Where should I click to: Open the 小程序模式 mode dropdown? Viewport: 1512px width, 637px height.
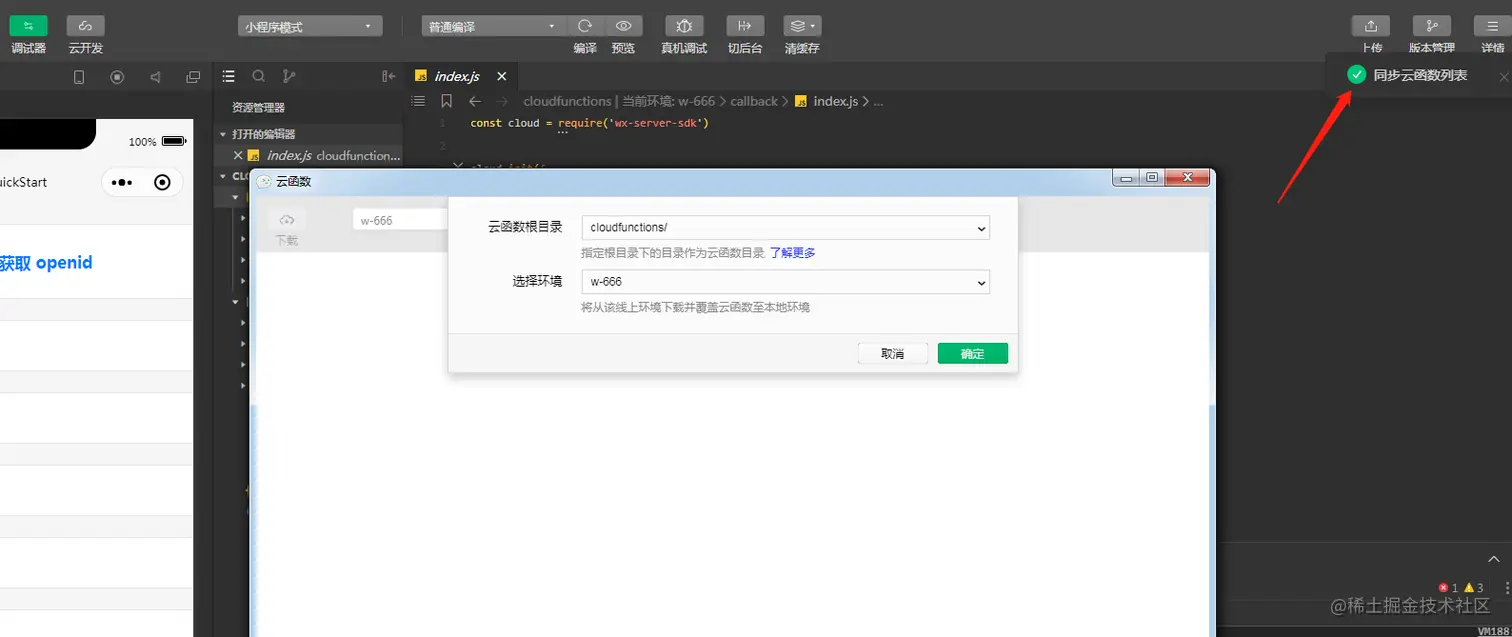310,27
